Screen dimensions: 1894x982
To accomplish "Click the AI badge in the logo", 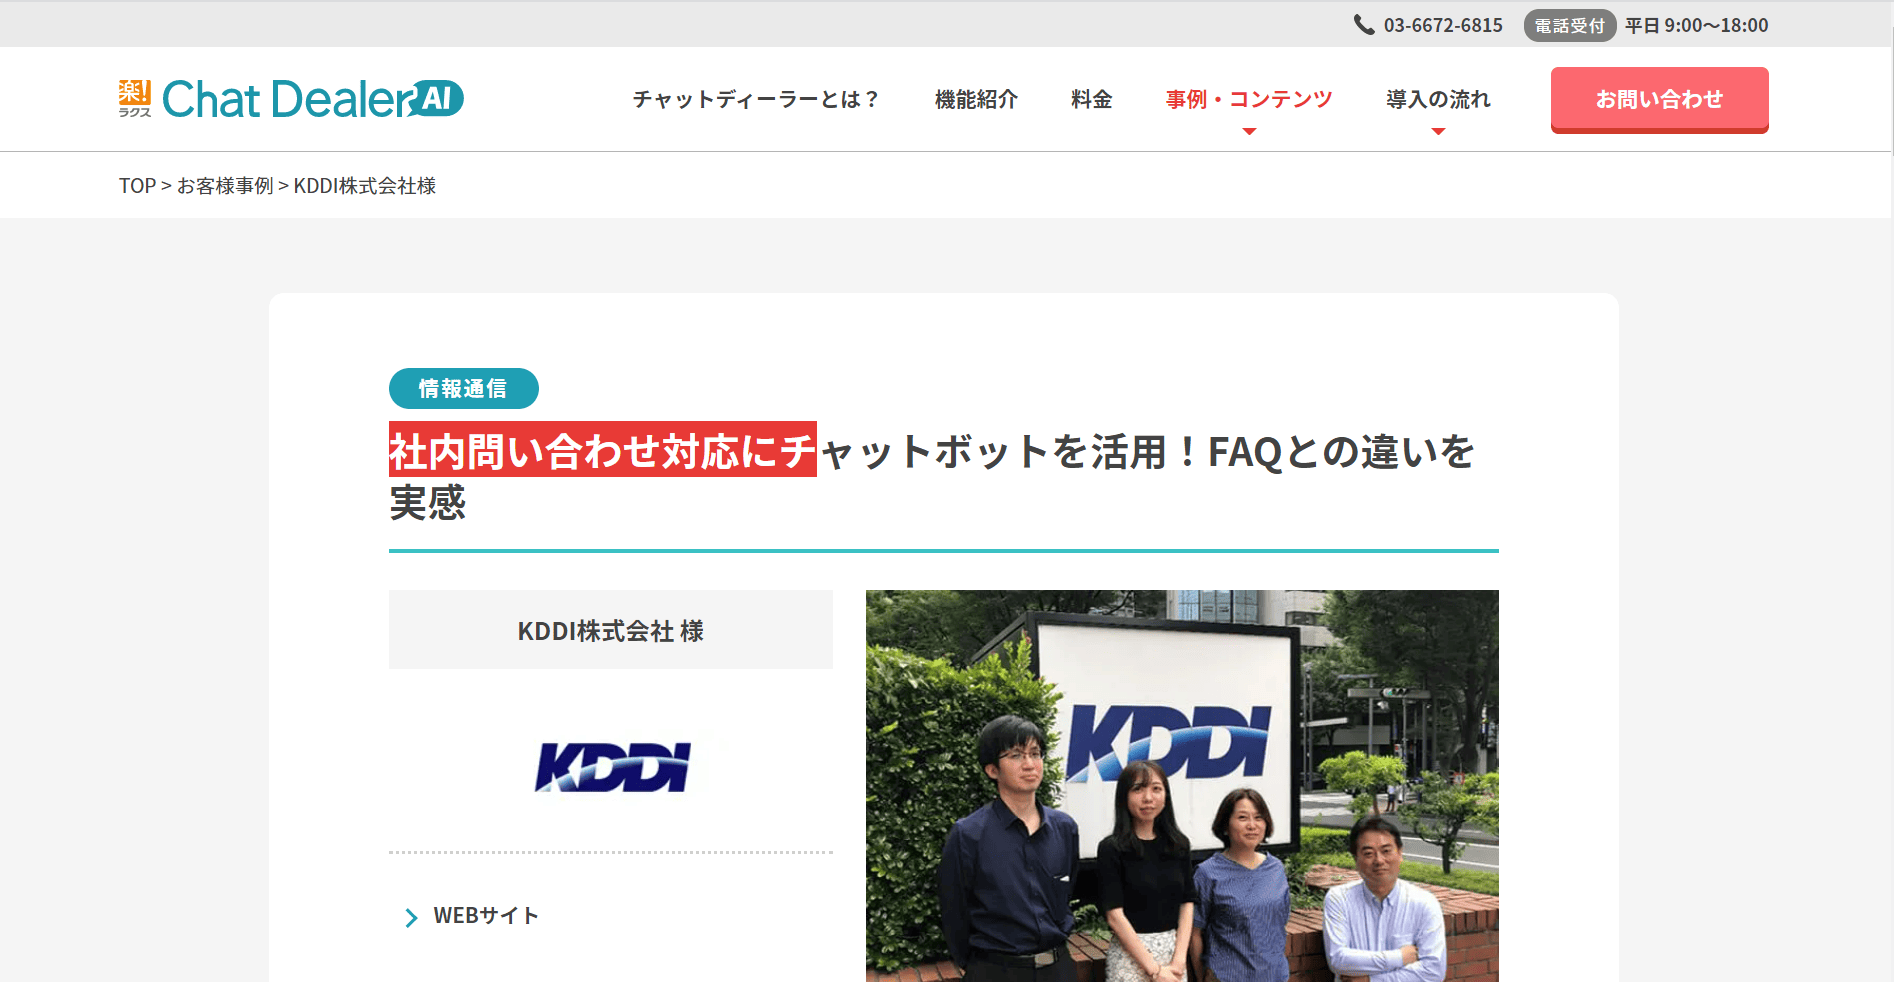I will [x=436, y=98].
